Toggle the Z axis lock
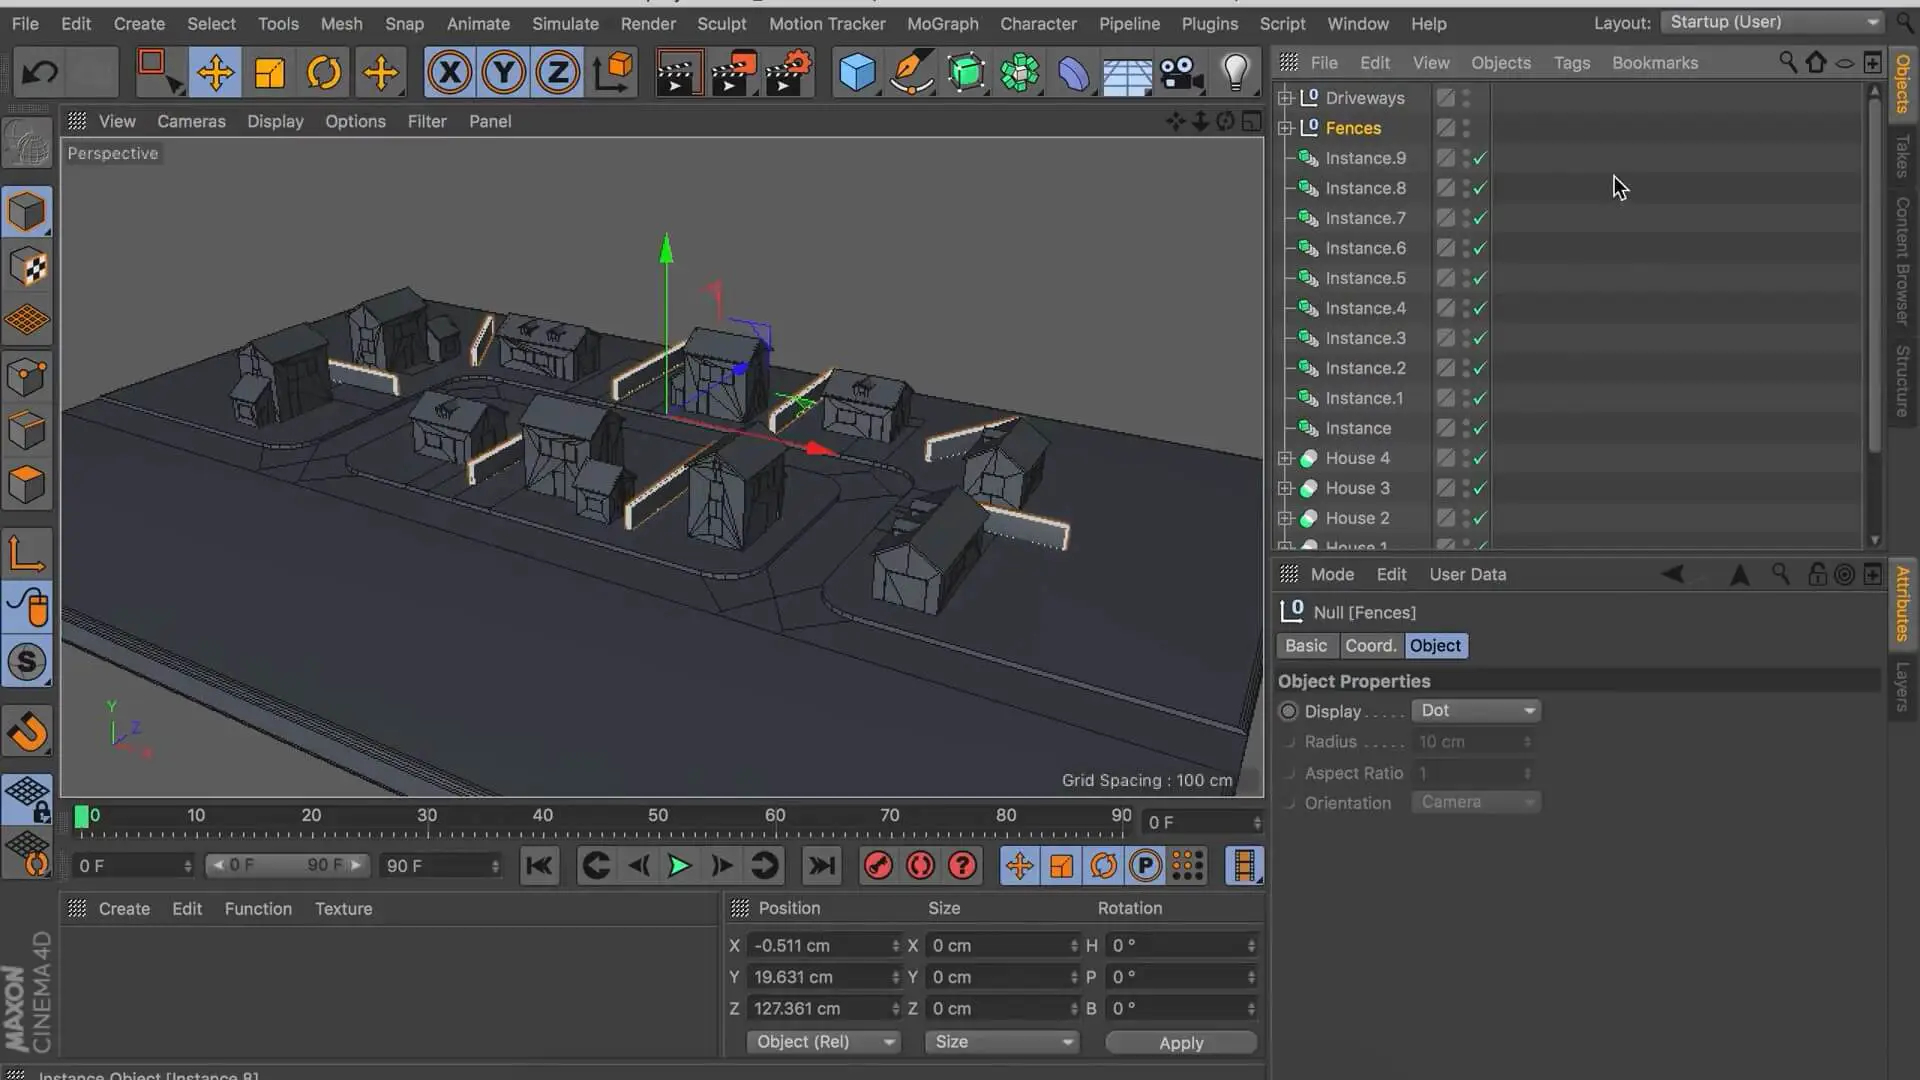The height and width of the screenshot is (1080, 1920). coord(557,72)
